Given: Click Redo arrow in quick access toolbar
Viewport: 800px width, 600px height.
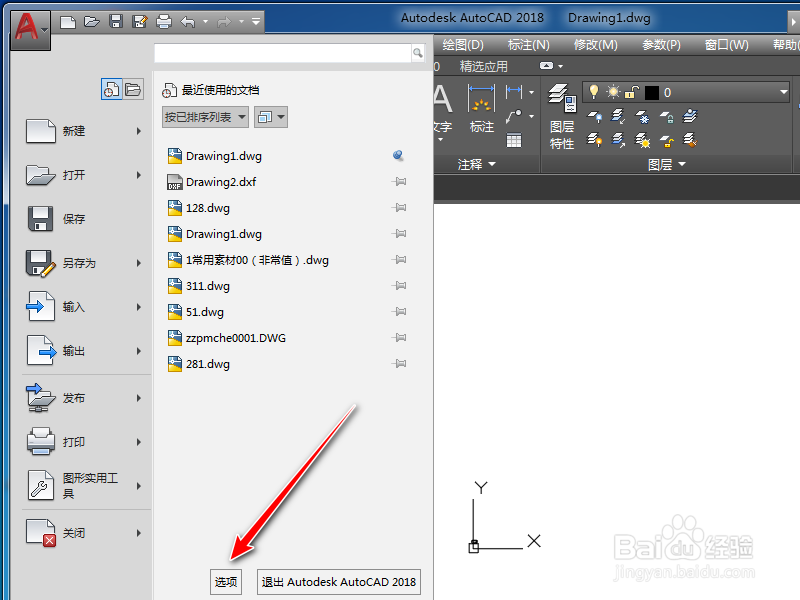Looking at the screenshot, I should tap(224, 22).
